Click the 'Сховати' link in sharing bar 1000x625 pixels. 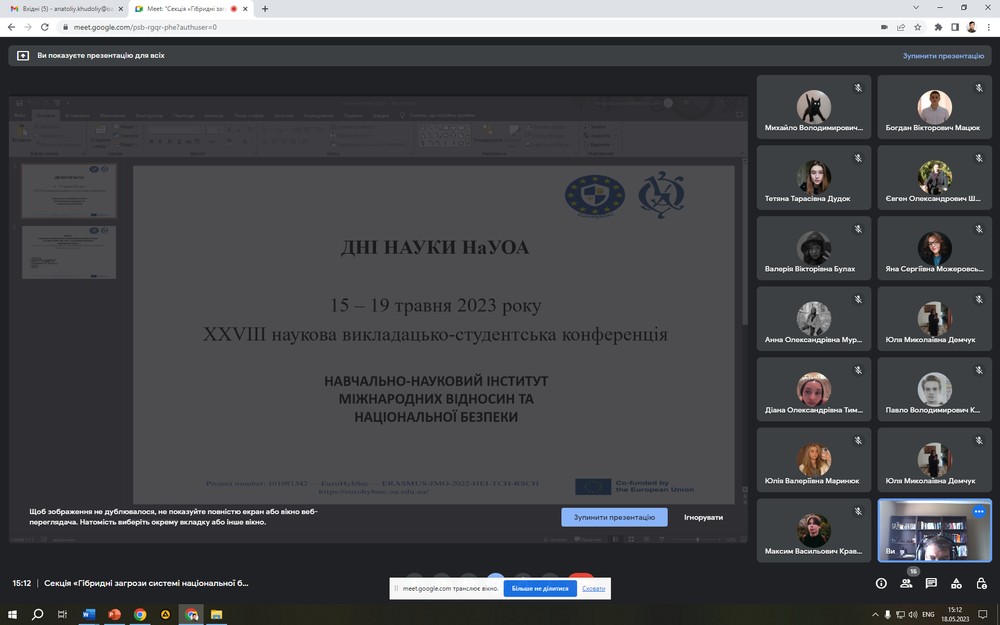594,588
